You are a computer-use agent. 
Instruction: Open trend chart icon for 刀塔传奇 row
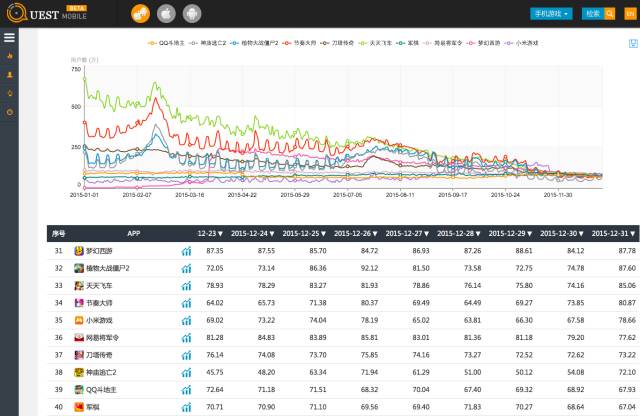pos(187,355)
